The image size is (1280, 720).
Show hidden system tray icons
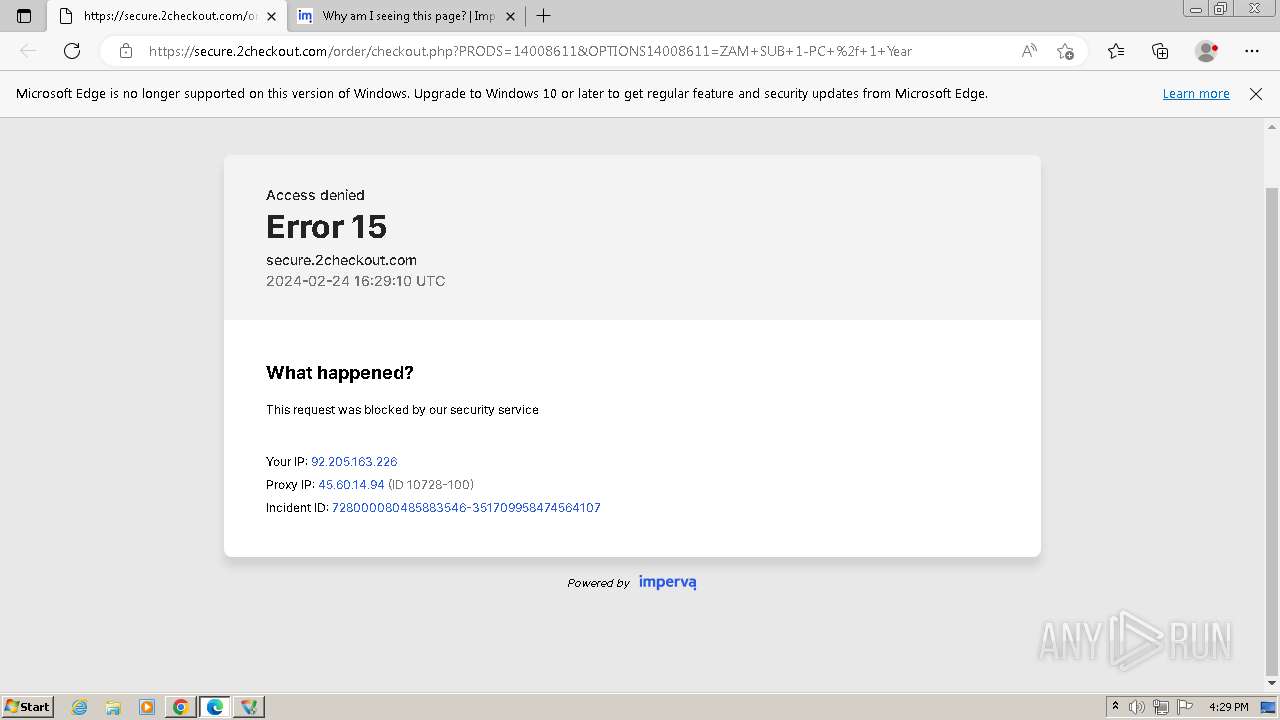coord(1116,707)
